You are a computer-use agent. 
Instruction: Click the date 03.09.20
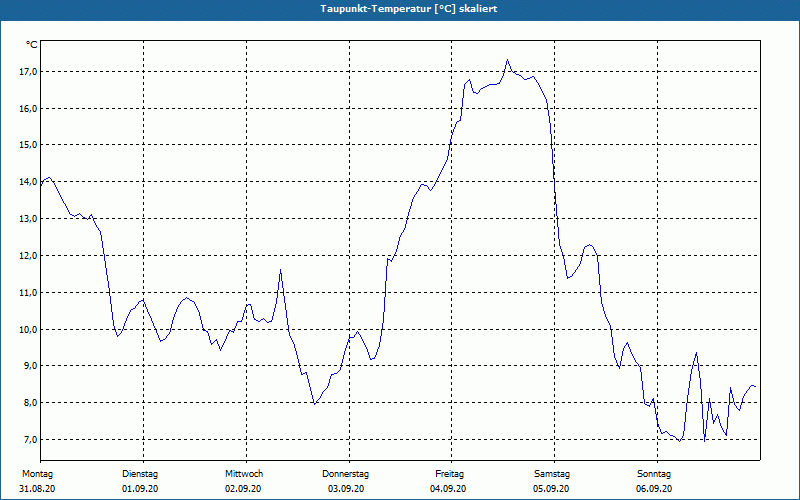pos(346,489)
